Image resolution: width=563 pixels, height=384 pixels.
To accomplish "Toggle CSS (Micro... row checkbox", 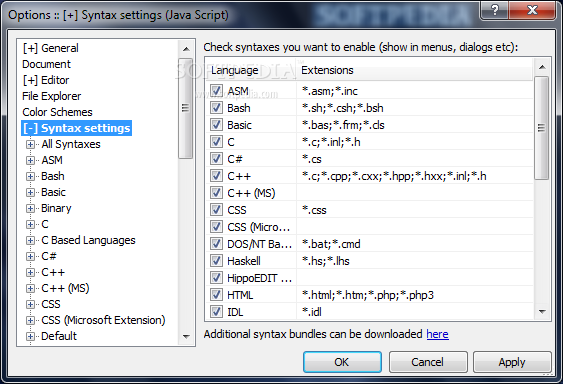I will [x=216, y=227].
